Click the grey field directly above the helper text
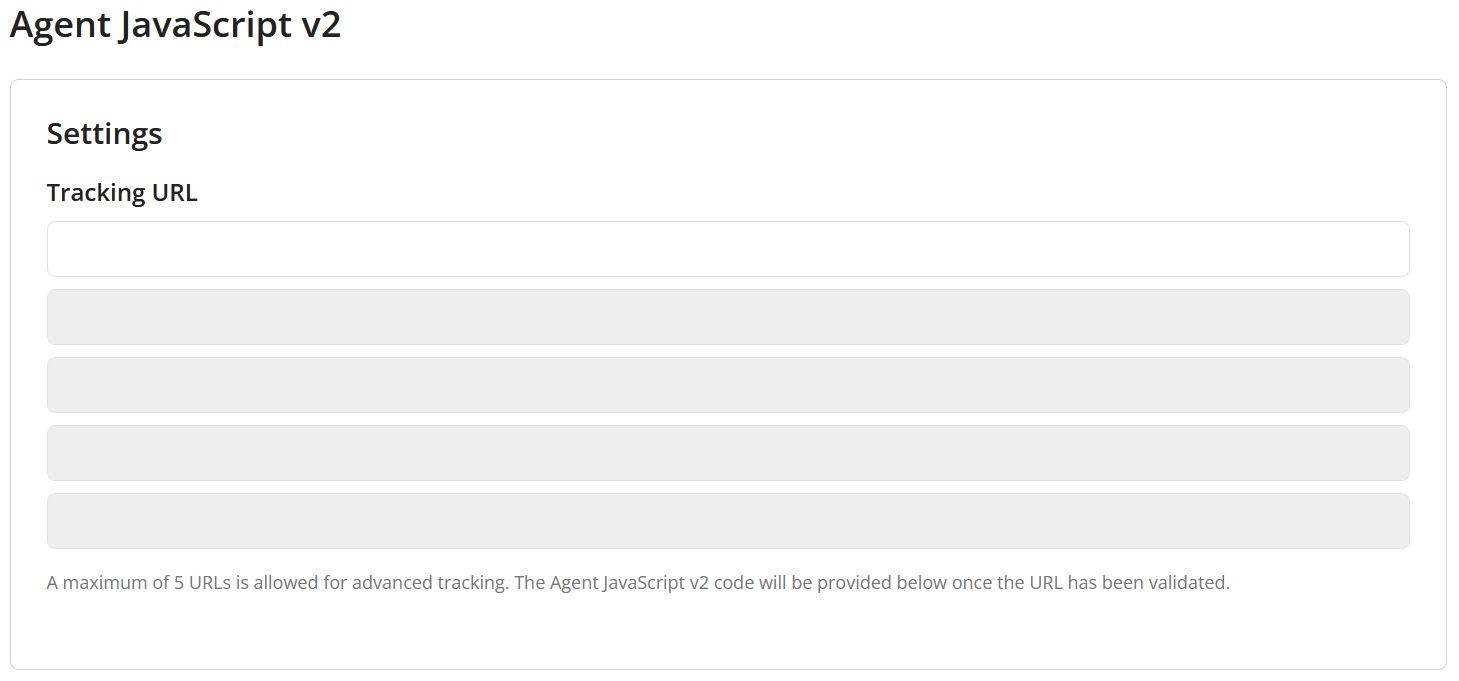1459x681 pixels. point(728,521)
